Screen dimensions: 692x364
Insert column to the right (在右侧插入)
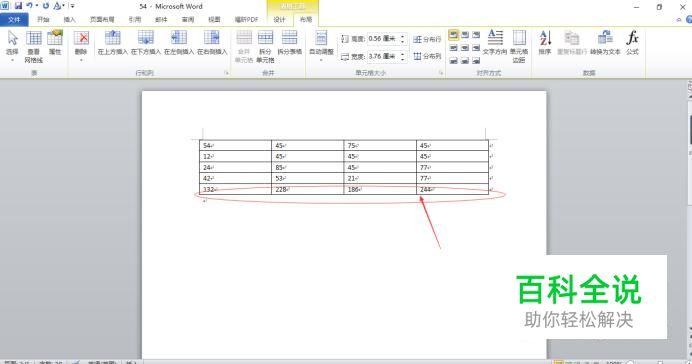(x=212, y=43)
